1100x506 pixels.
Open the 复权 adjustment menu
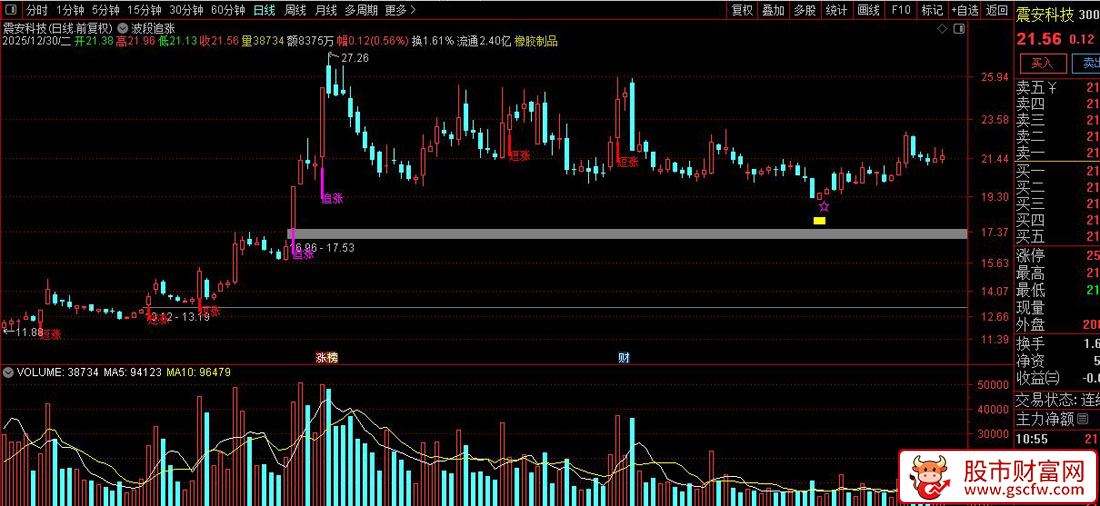(x=742, y=10)
